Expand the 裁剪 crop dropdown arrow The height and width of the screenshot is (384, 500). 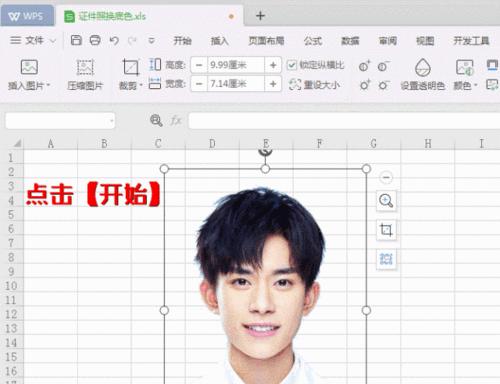coord(141,85)
